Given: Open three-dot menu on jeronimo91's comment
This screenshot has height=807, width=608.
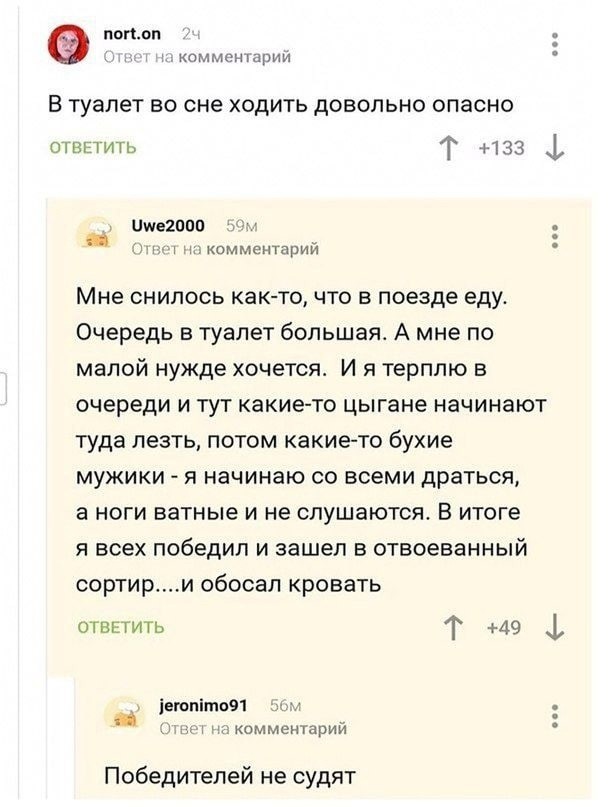Looking at the screenshot, I should coord(554,717).
